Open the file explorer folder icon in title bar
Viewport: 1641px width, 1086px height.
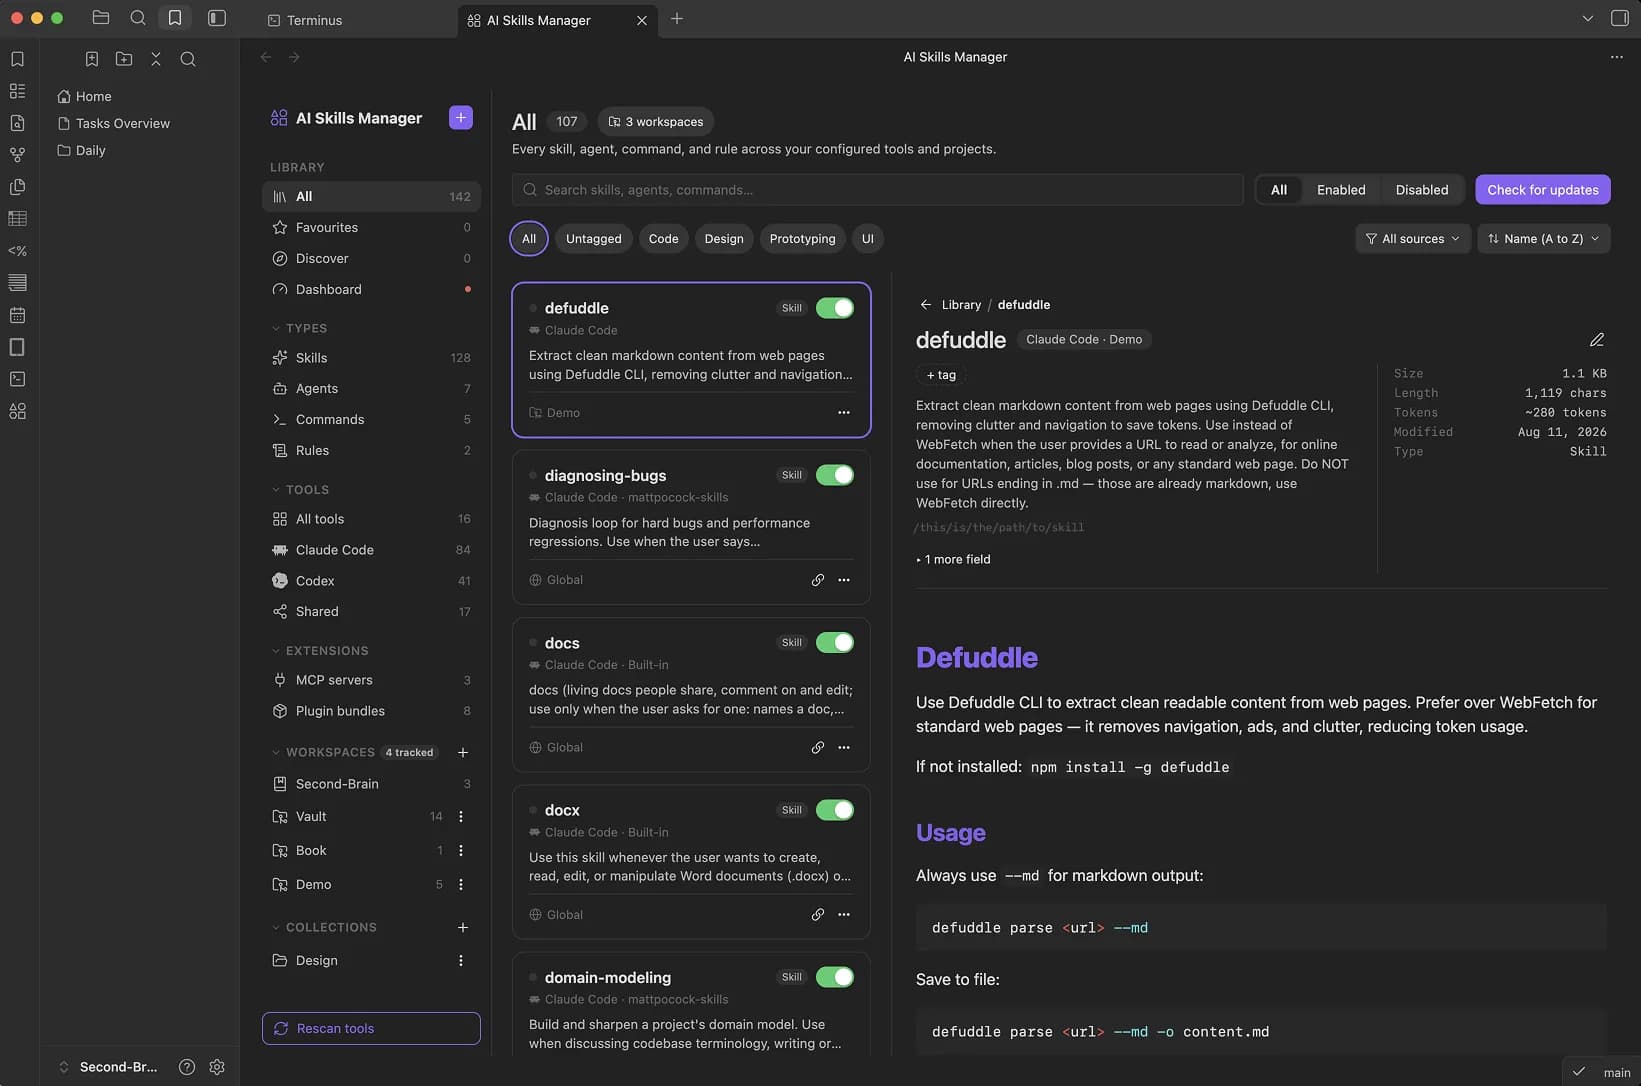(x=101, y=18)
